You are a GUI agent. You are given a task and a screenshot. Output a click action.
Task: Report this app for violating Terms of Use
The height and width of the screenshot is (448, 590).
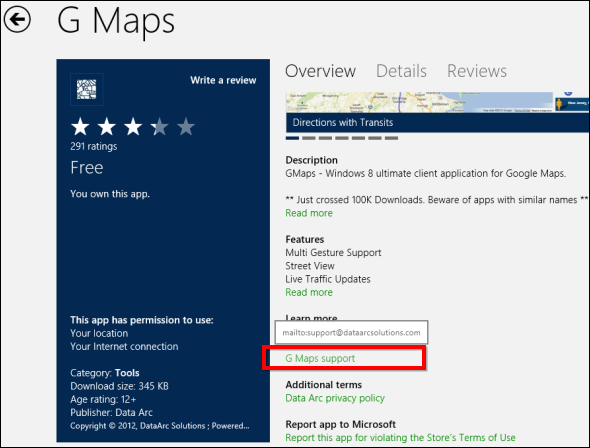(400, 438)
